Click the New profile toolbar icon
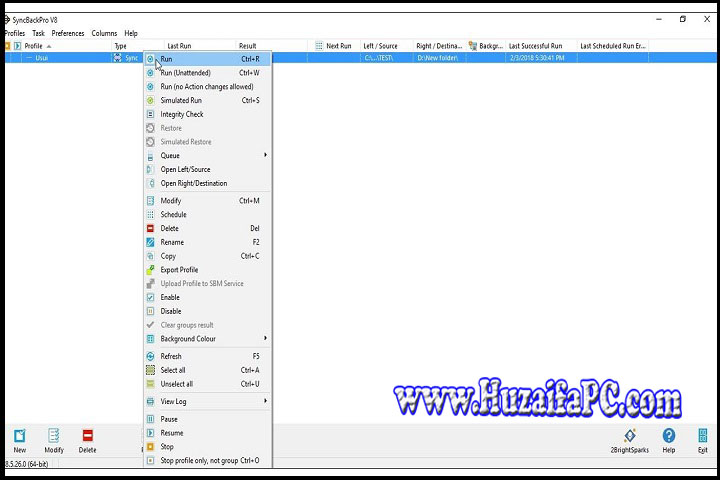This screenshot has width=720, height=480. pos(20,435)
